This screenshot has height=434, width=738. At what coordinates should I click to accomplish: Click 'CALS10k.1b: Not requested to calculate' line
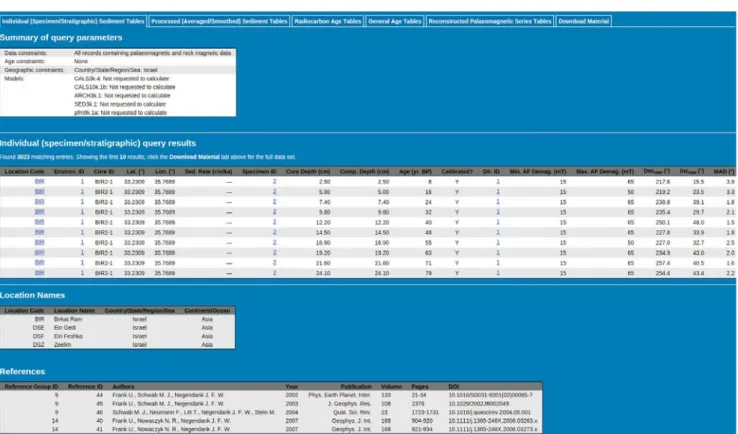click(x=124, y=87)
